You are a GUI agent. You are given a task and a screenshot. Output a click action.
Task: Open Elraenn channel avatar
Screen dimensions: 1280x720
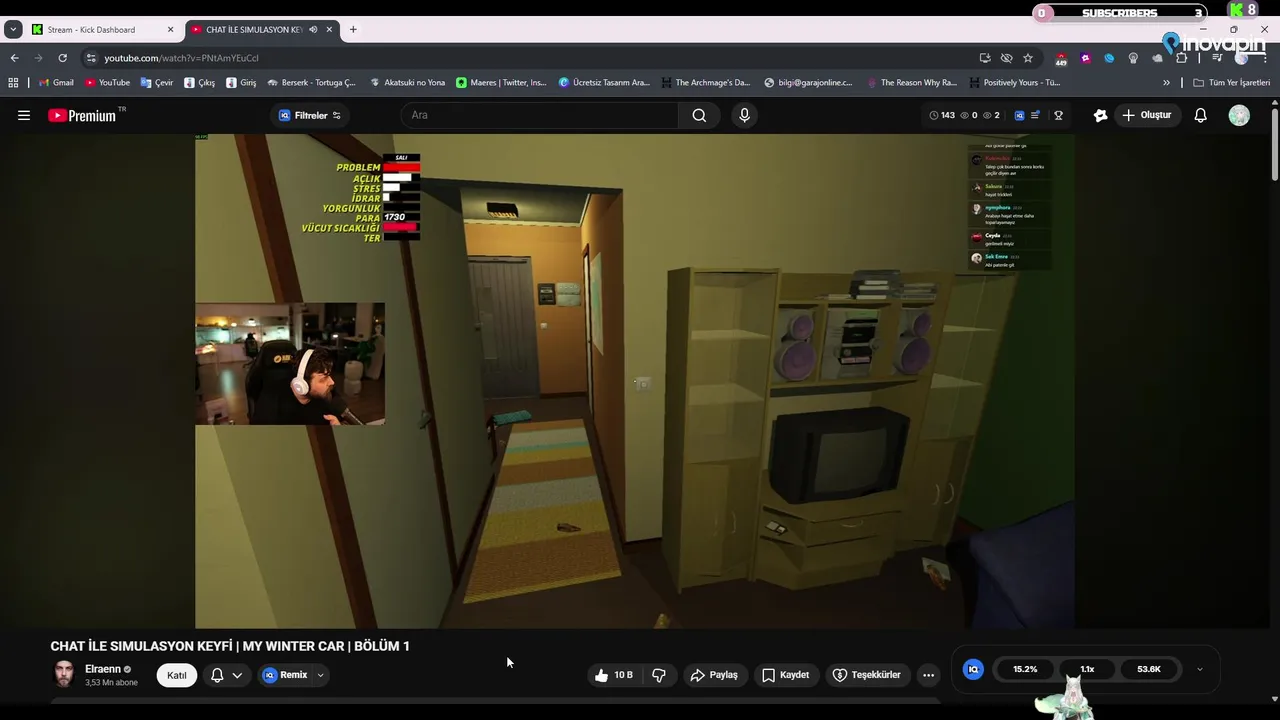click(x=64, y=674)
